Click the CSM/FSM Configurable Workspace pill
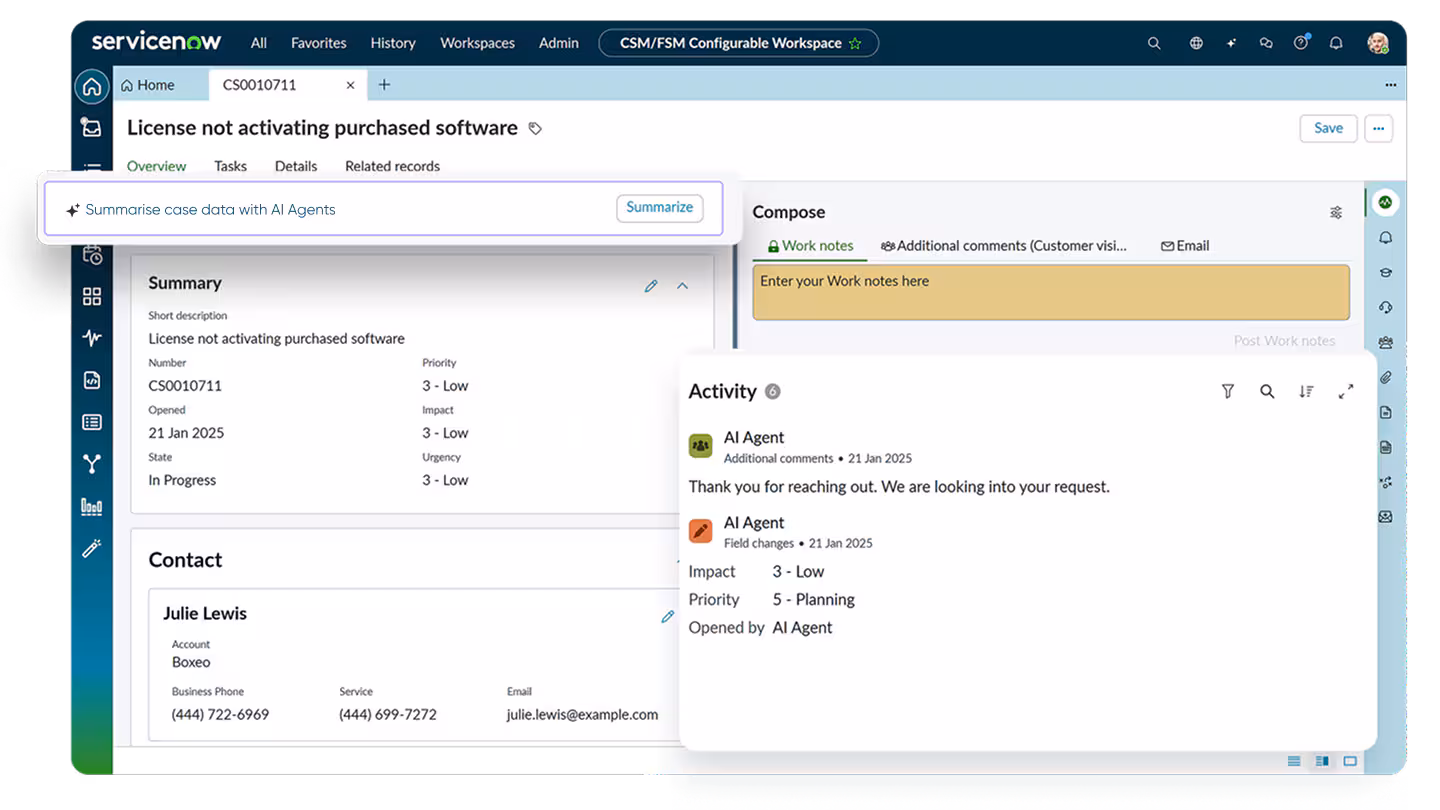Image resolution: width=1440 pixels, height=810 pixels. click(738, 43)
